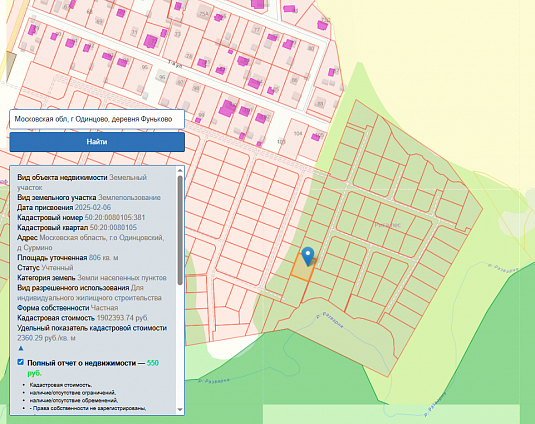Viewport: 535px width, 424px height.
Task: Click the building labeled 75А
Action: (x=204, y=14)
